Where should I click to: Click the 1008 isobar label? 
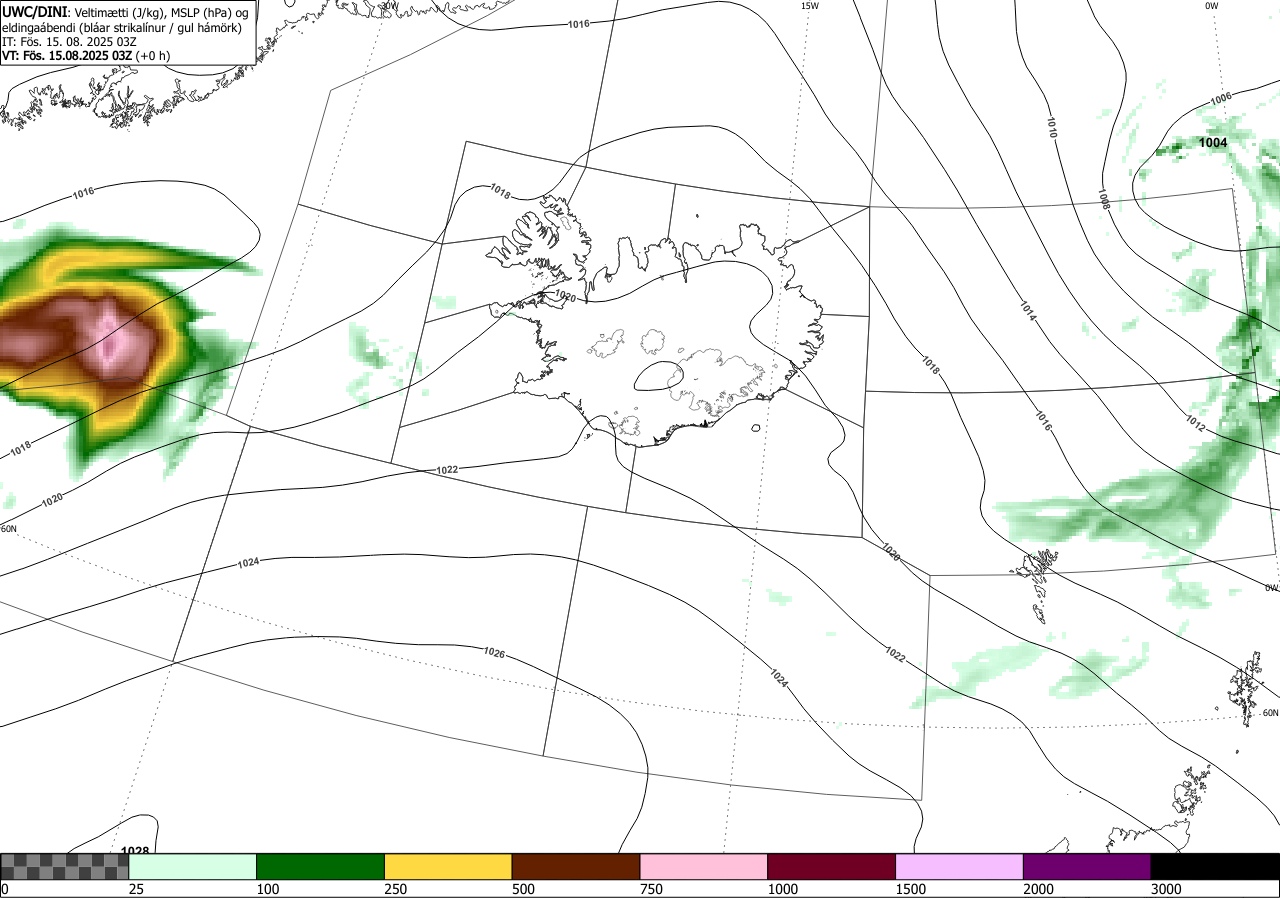click(1104, 198)
